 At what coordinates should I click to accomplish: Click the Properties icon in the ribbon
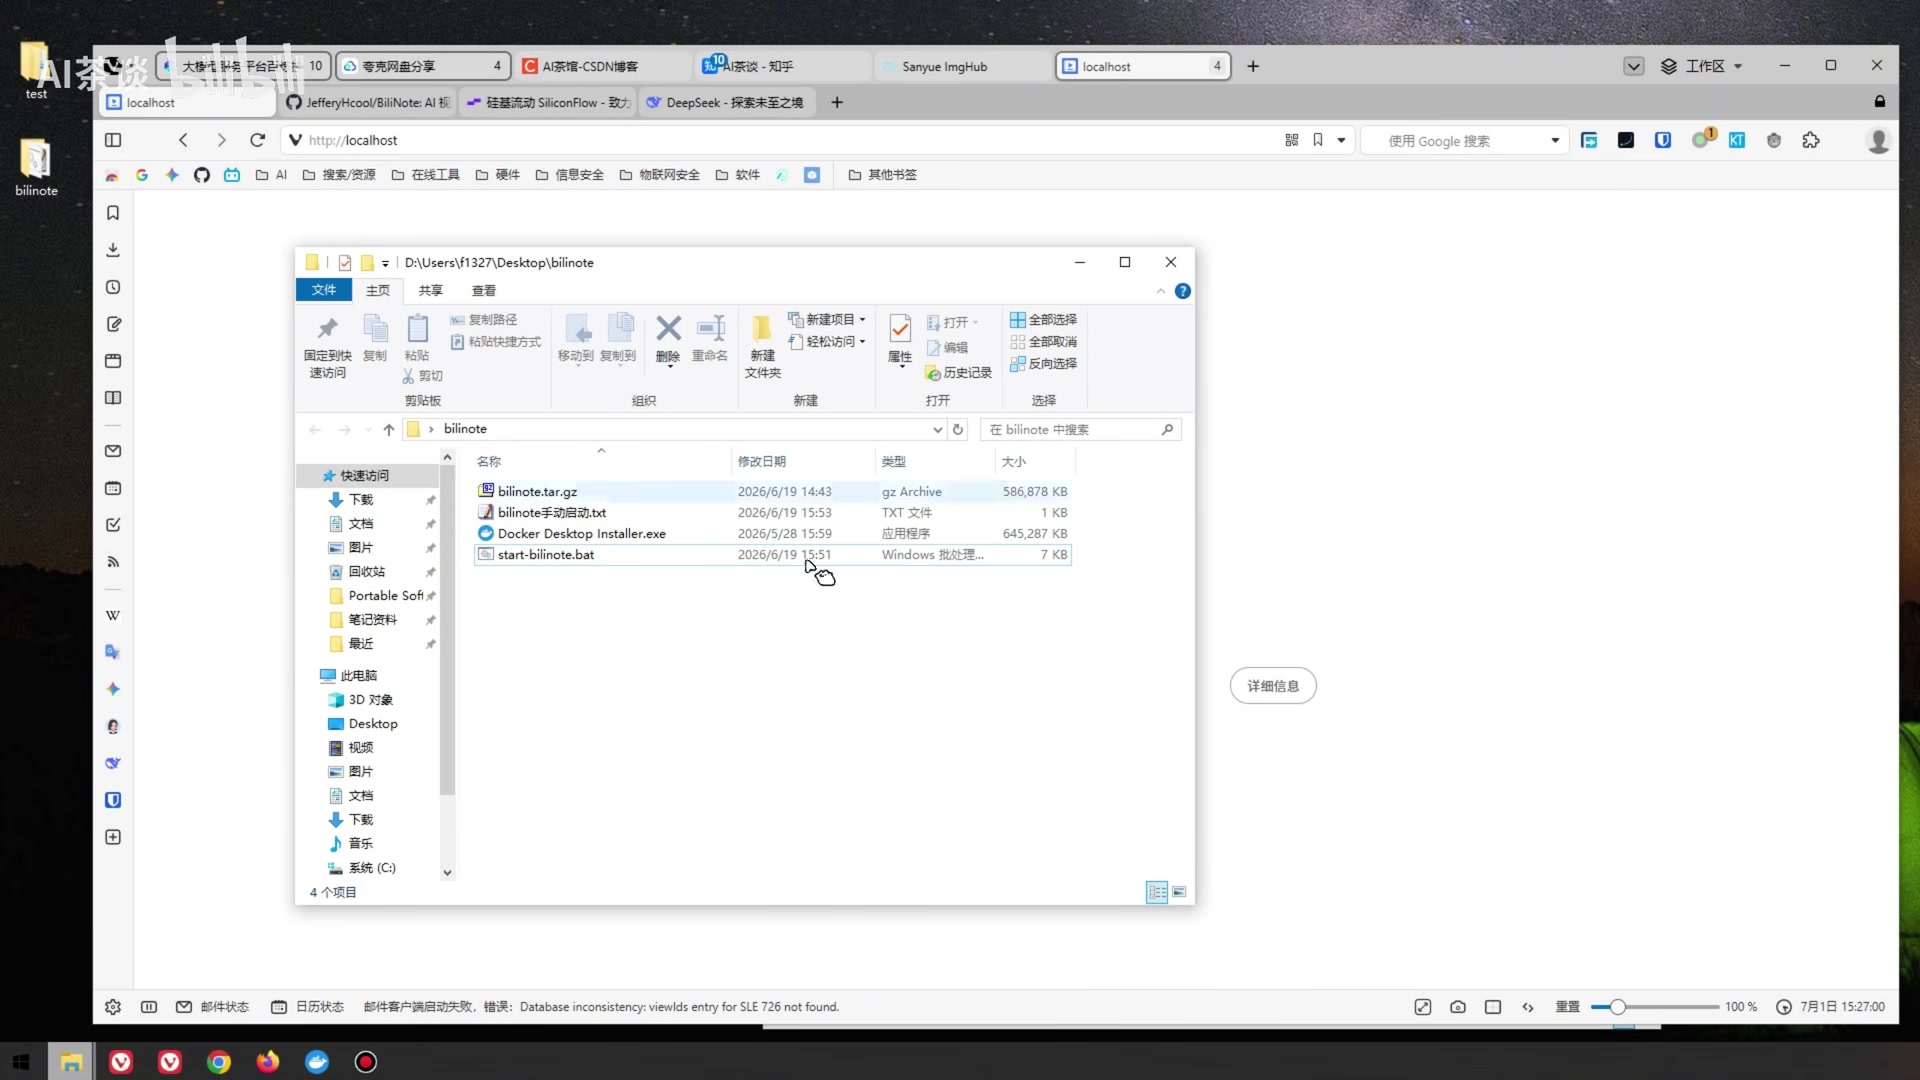(900, 338)
